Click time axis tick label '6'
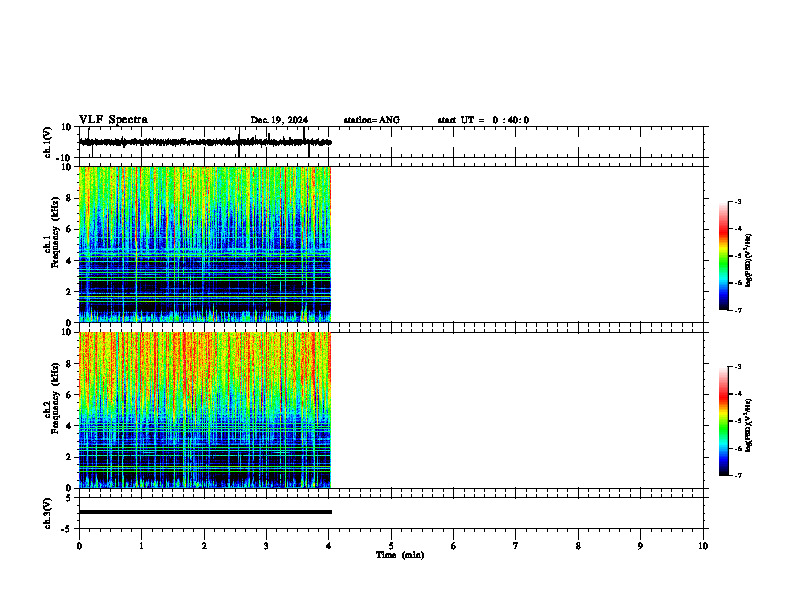 tap(453, 546)
